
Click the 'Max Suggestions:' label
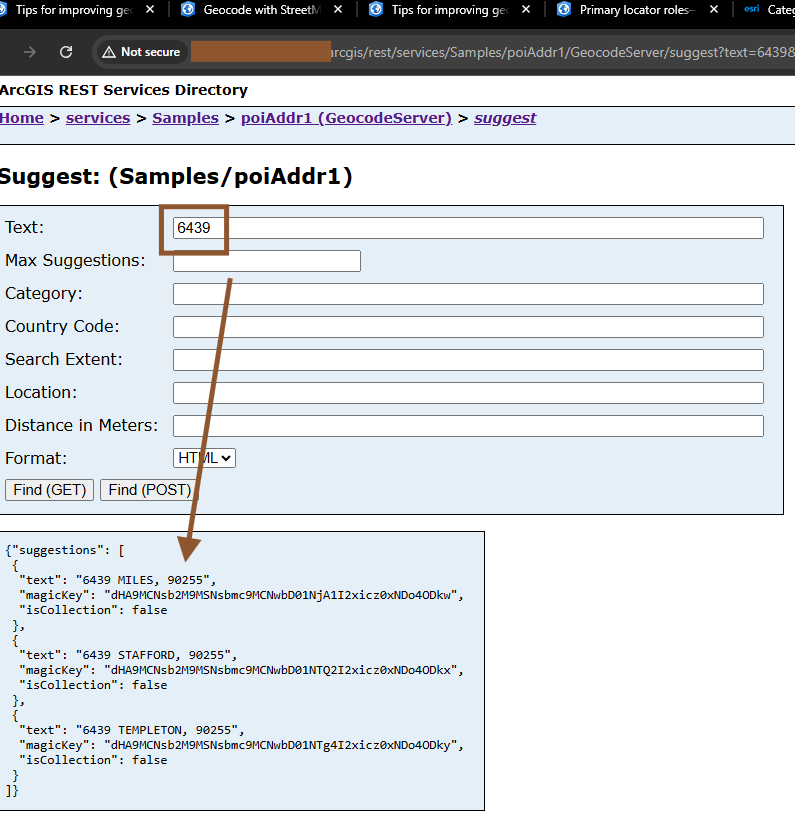coord(75,261)
